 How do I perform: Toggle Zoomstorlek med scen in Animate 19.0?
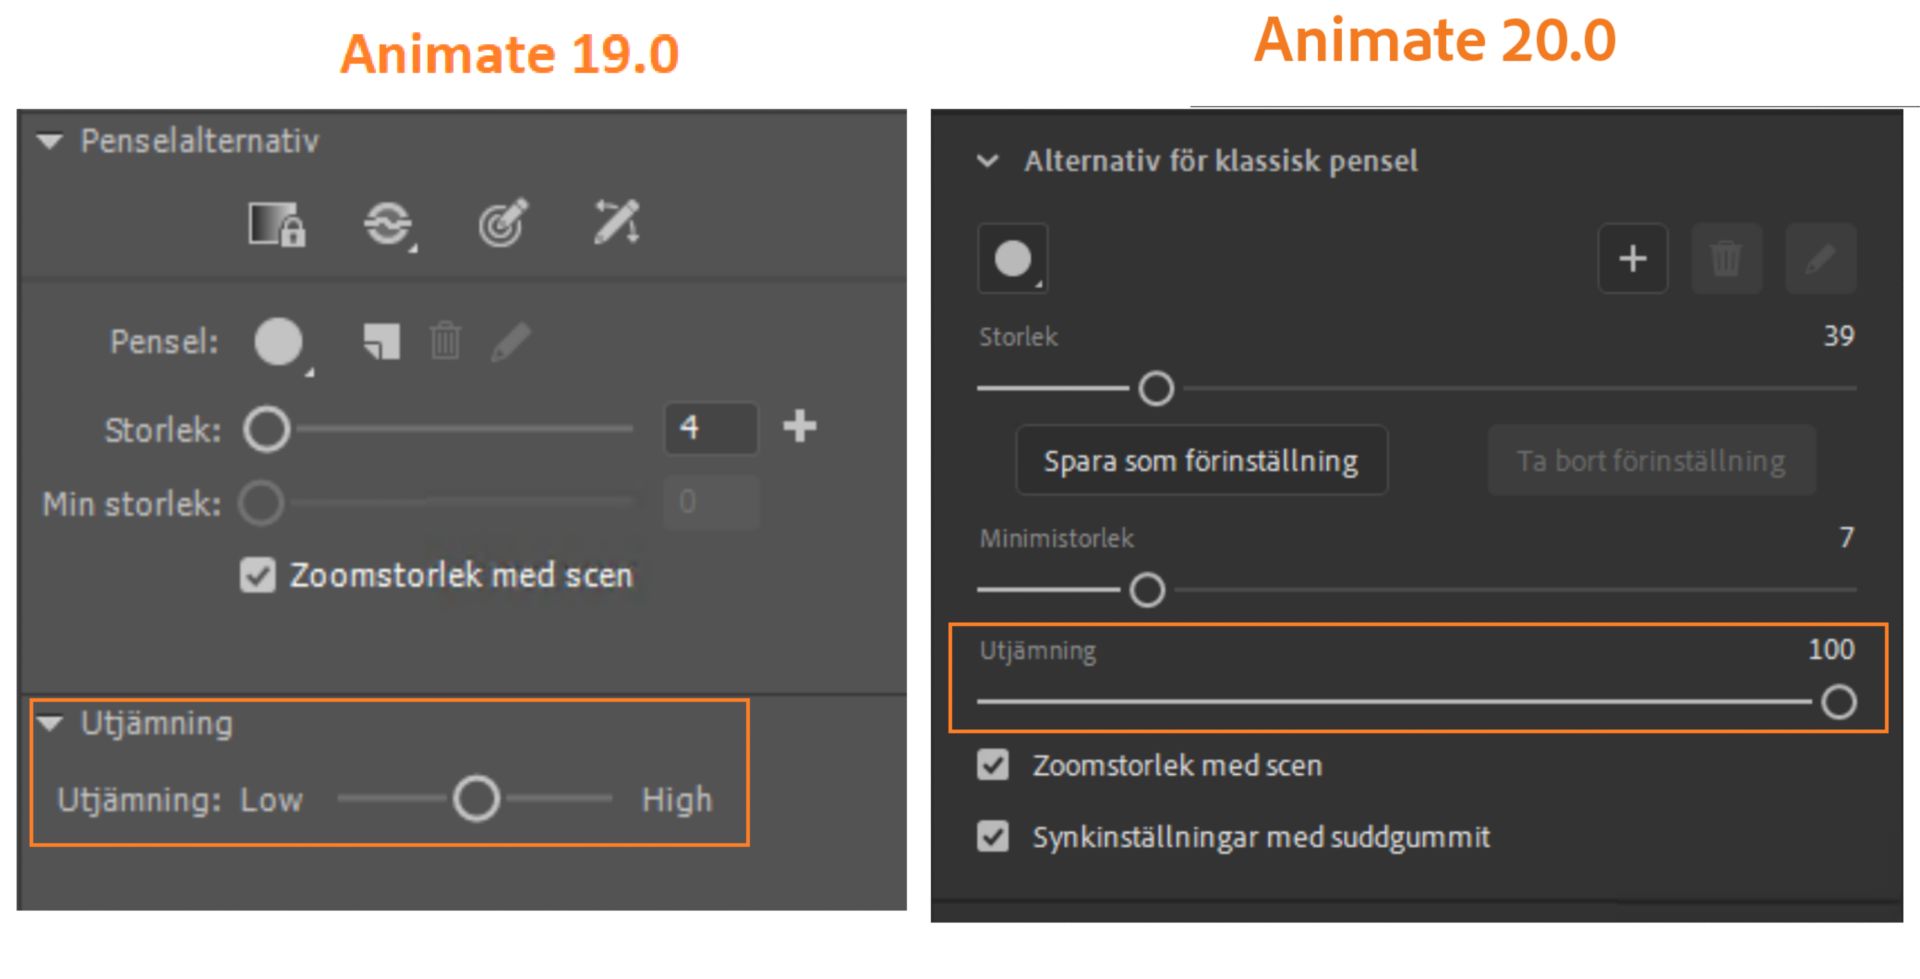pyautogui.click(x=257, y=575)
